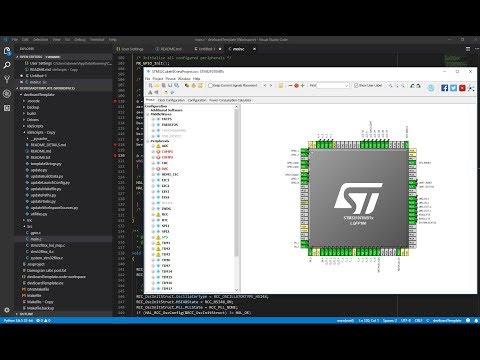
Task: Open the Terminal menu in VS Code
Action: [97, 40]
